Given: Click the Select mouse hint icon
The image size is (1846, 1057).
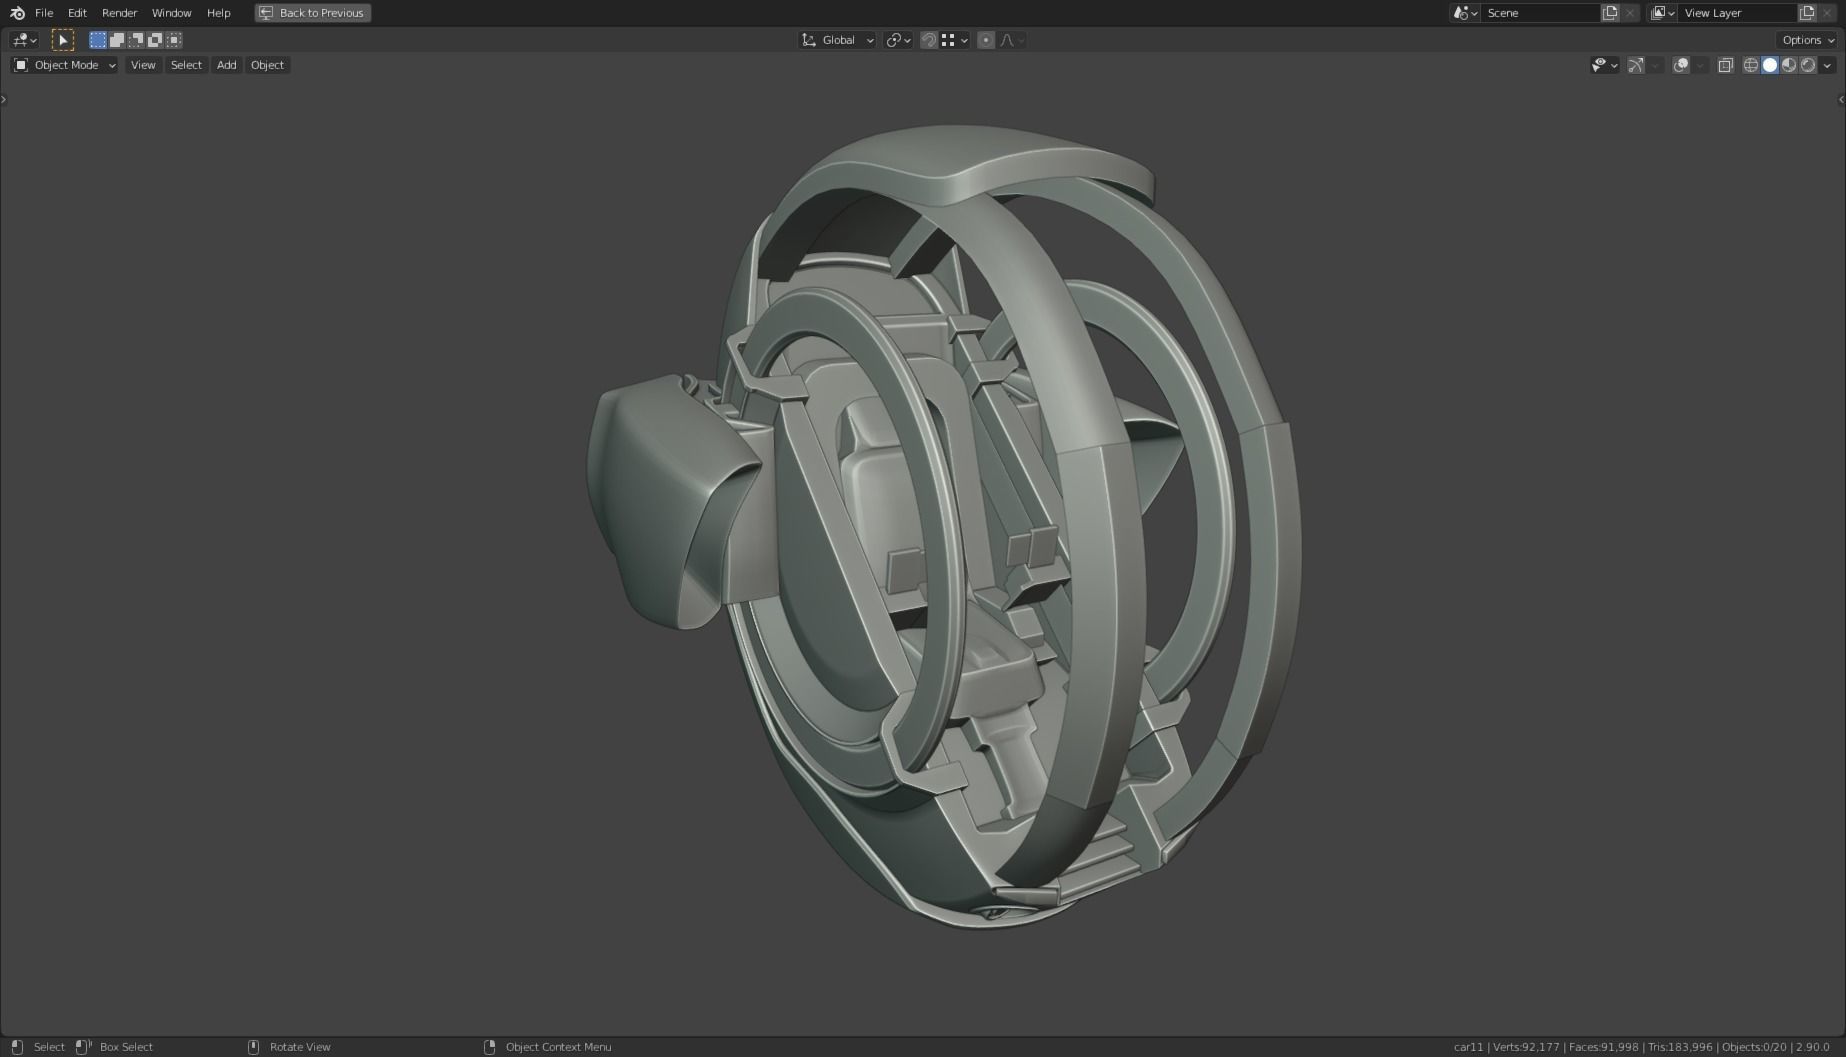Looking at the screenshot, I should [17, 1047].
